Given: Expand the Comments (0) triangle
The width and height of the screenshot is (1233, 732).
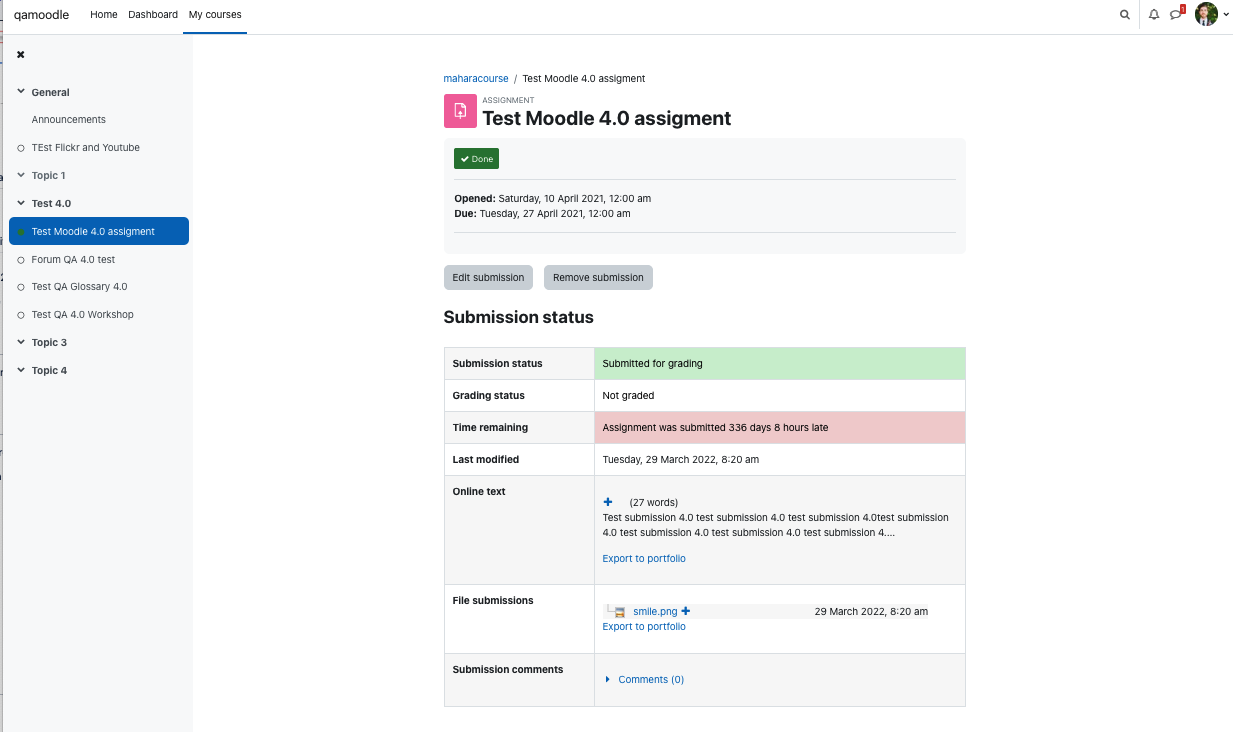Looking at the screenshot, I should coord(608,680).
